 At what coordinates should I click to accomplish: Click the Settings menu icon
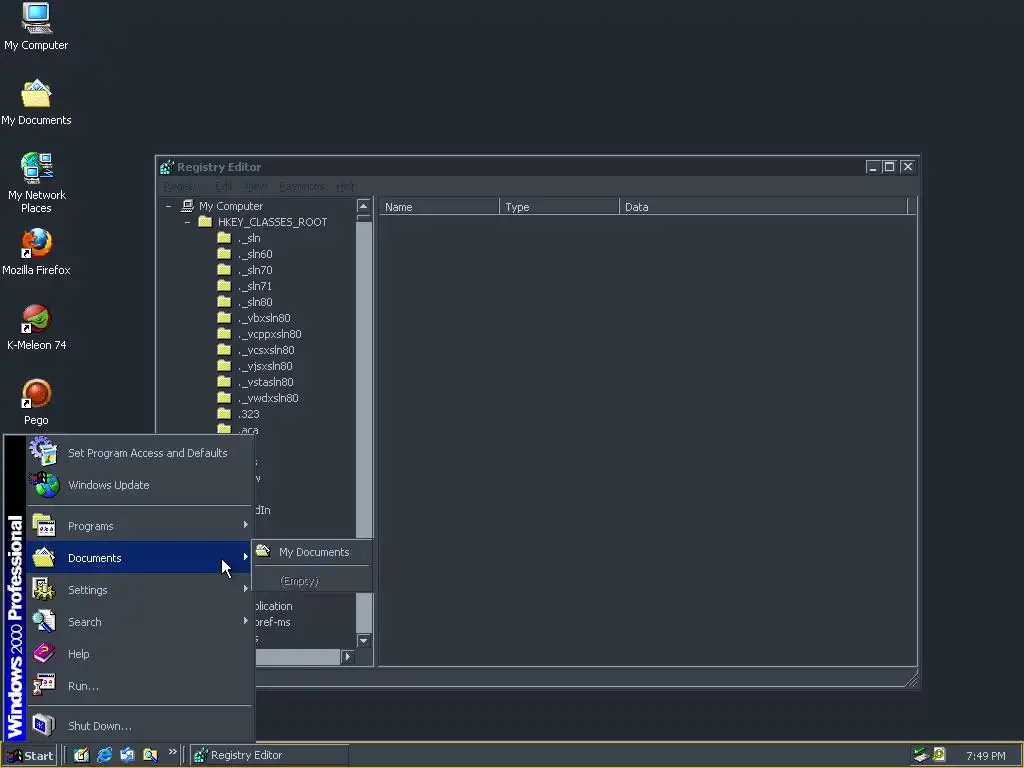click(44, 590)
